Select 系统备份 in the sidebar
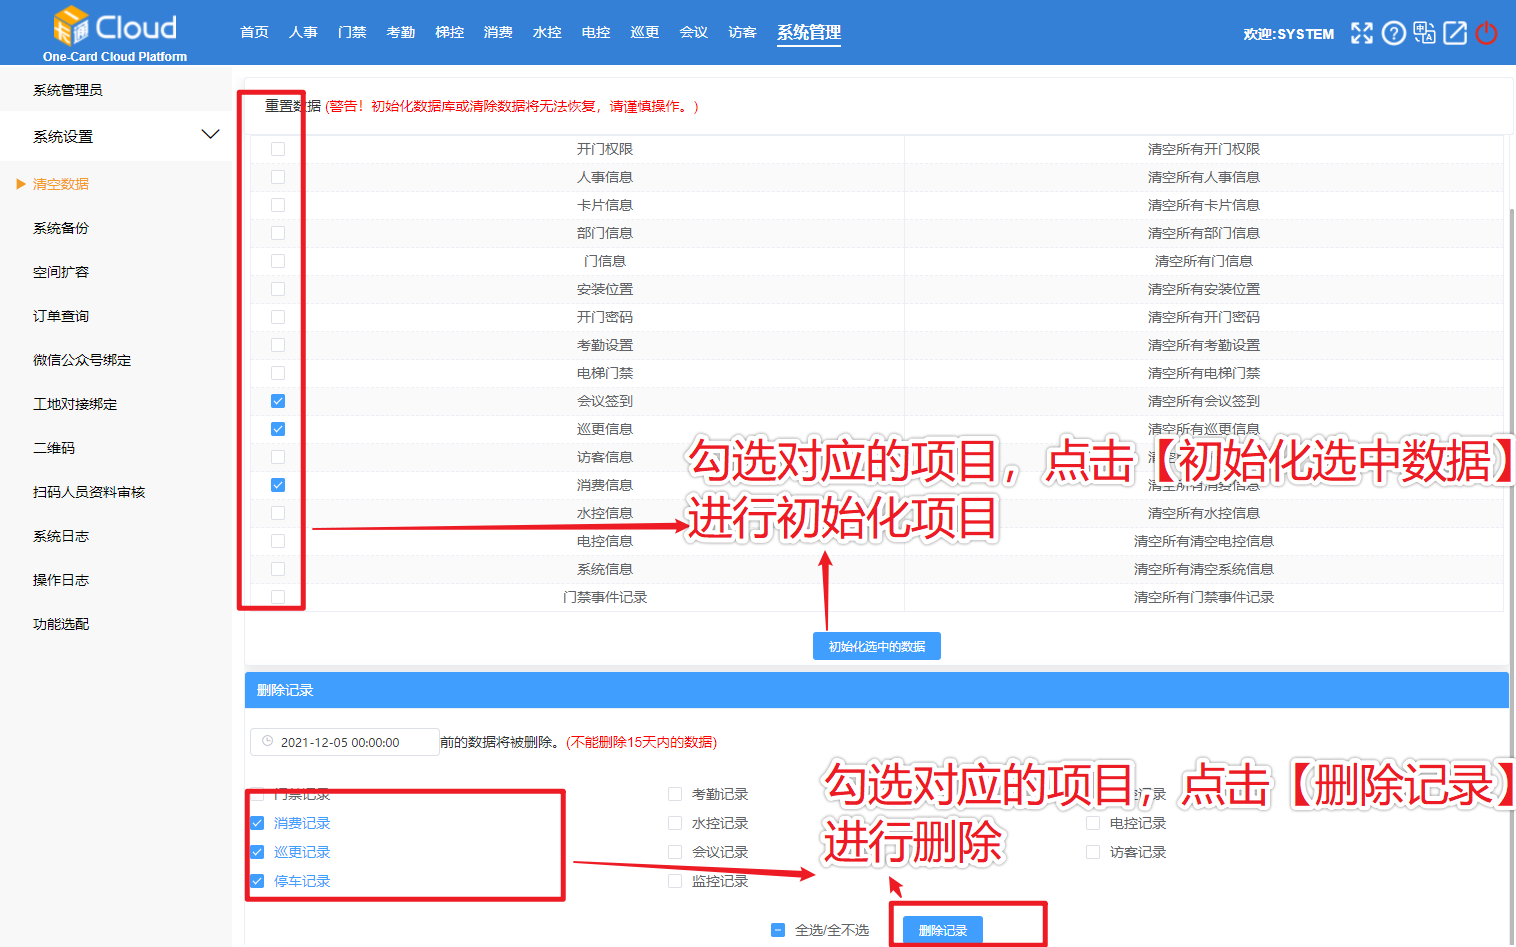Image resolution: width=1516 pixels, height=947 pixels. pyautogui.click(x=61, y=228)
